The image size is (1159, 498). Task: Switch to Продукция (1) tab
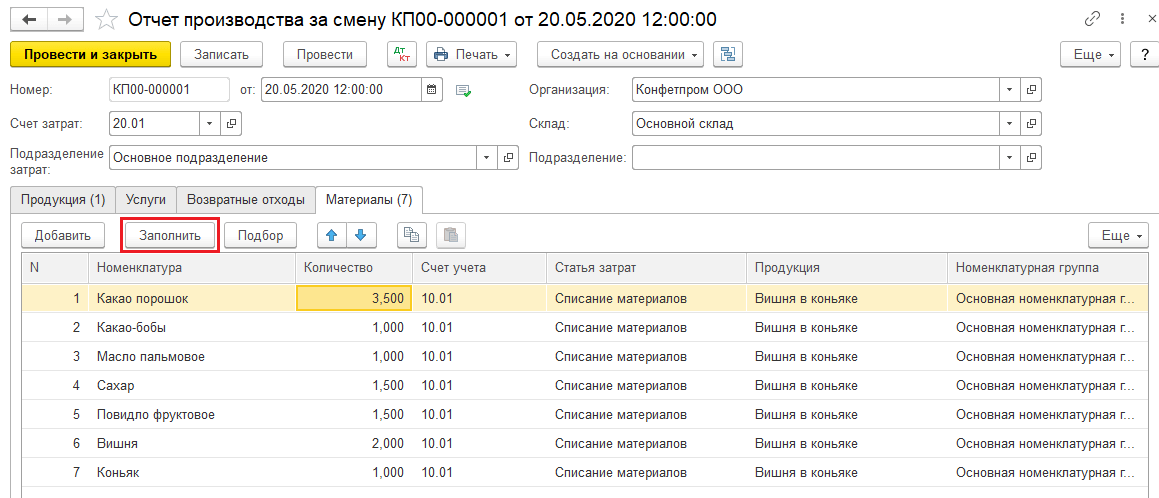tap(63, 199)
